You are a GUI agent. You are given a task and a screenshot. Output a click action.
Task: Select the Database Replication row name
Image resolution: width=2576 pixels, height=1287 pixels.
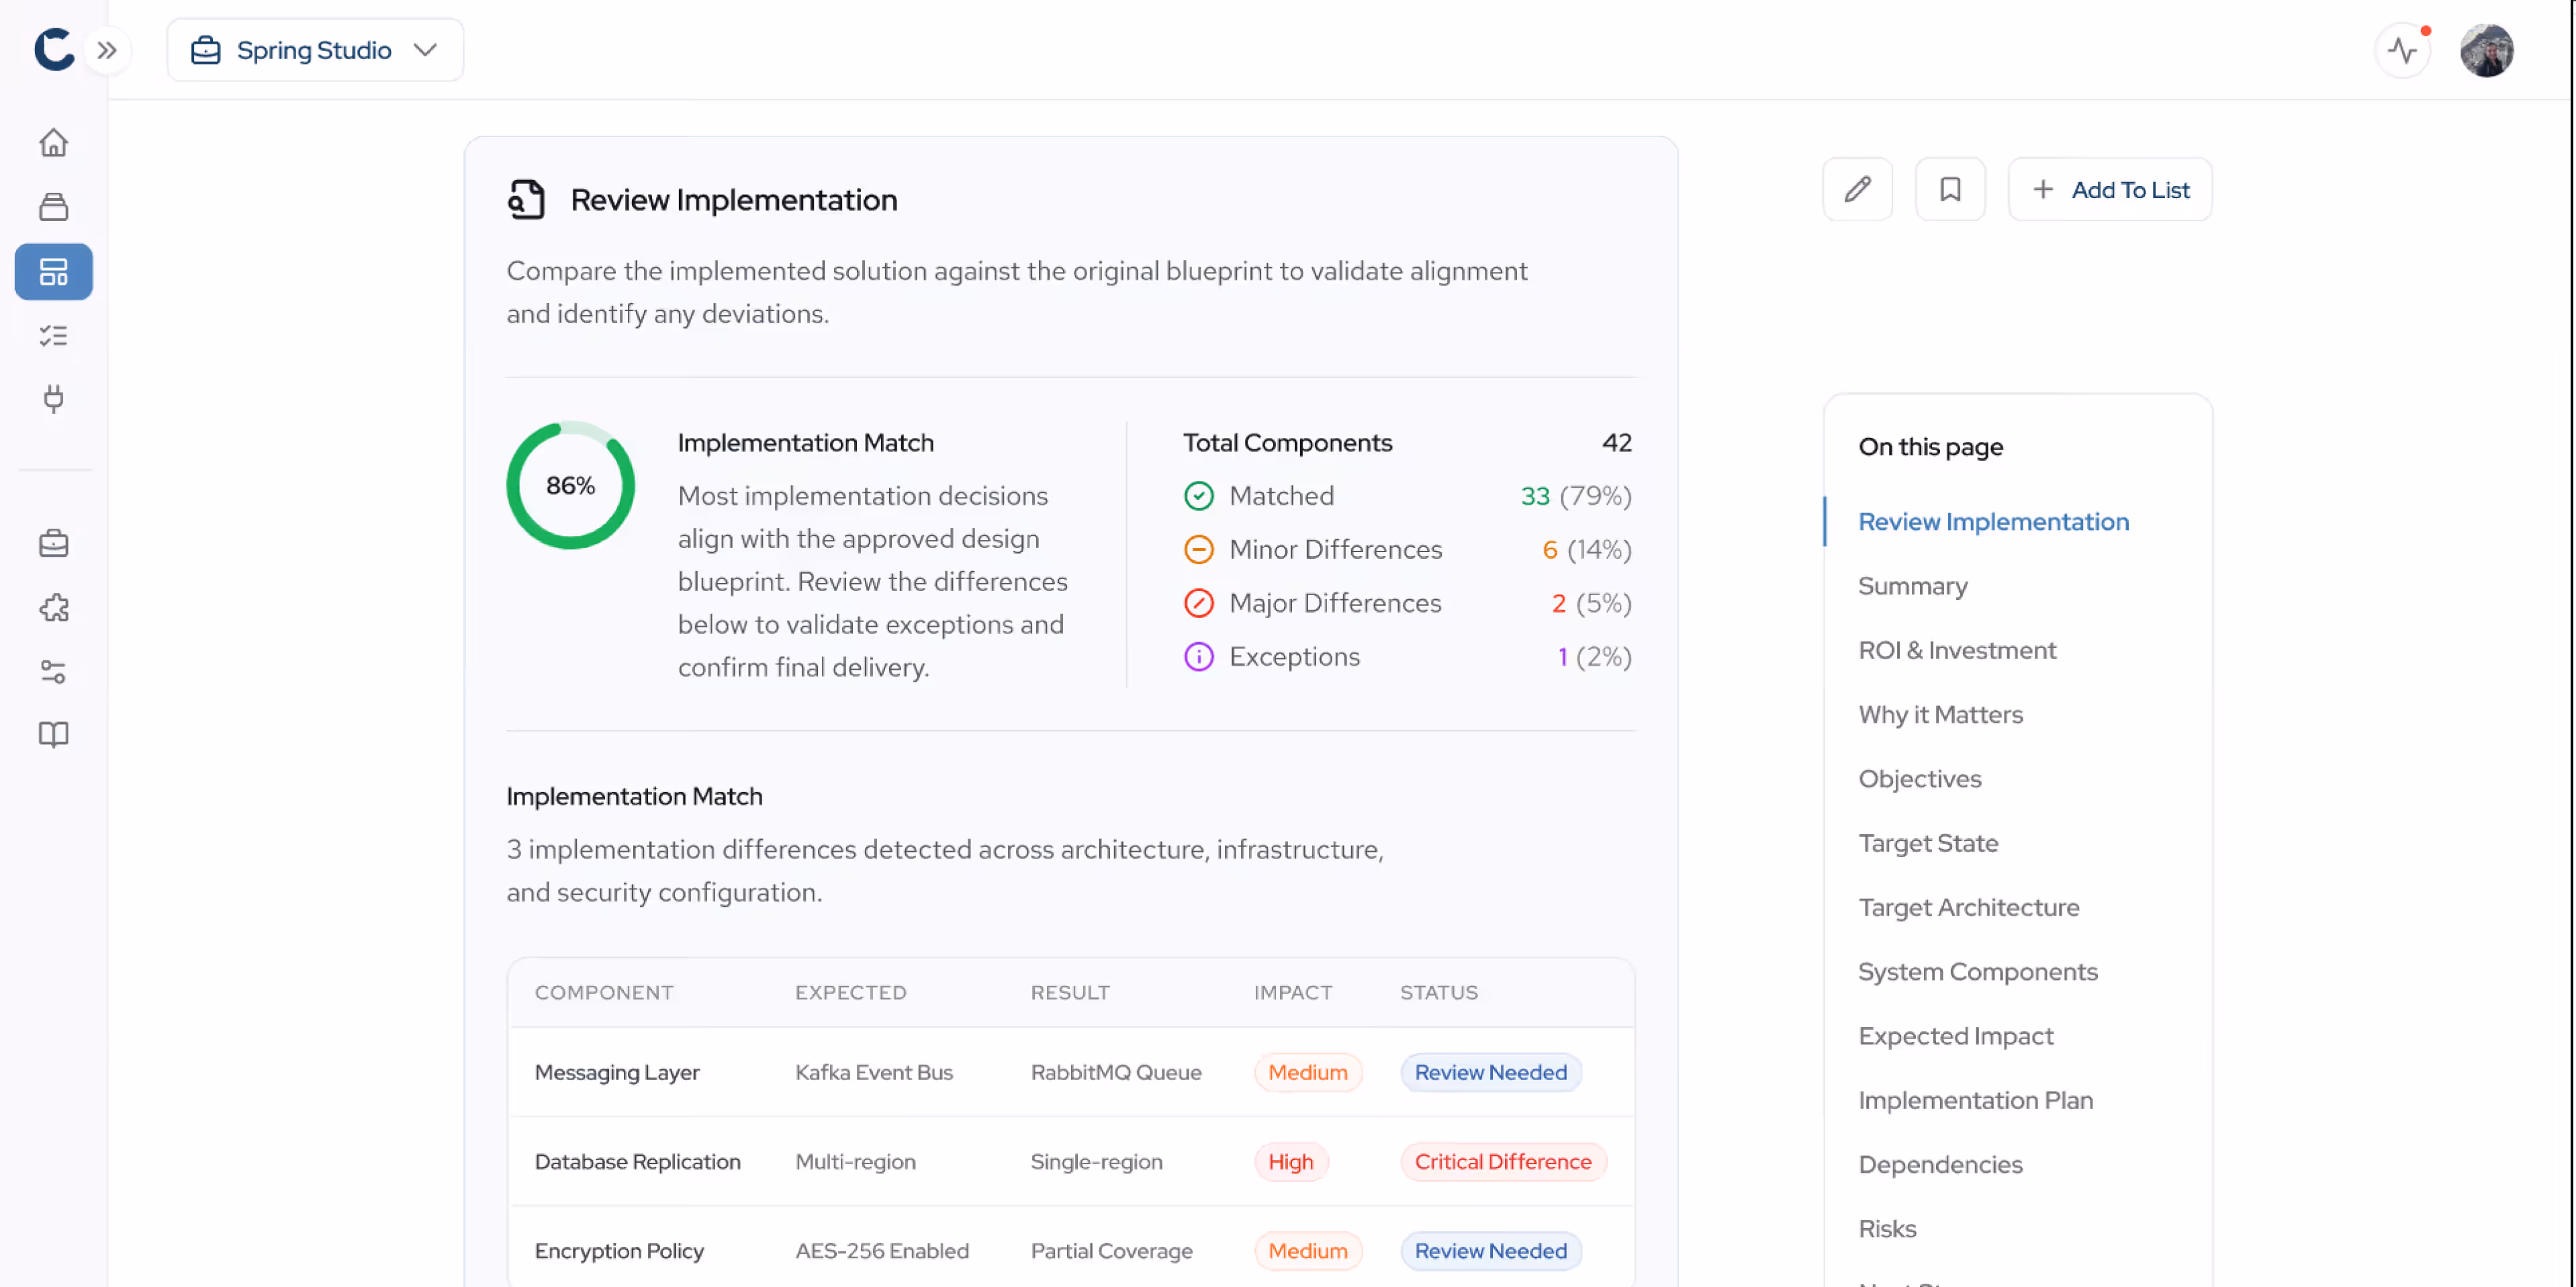[x=637, y=1162]
